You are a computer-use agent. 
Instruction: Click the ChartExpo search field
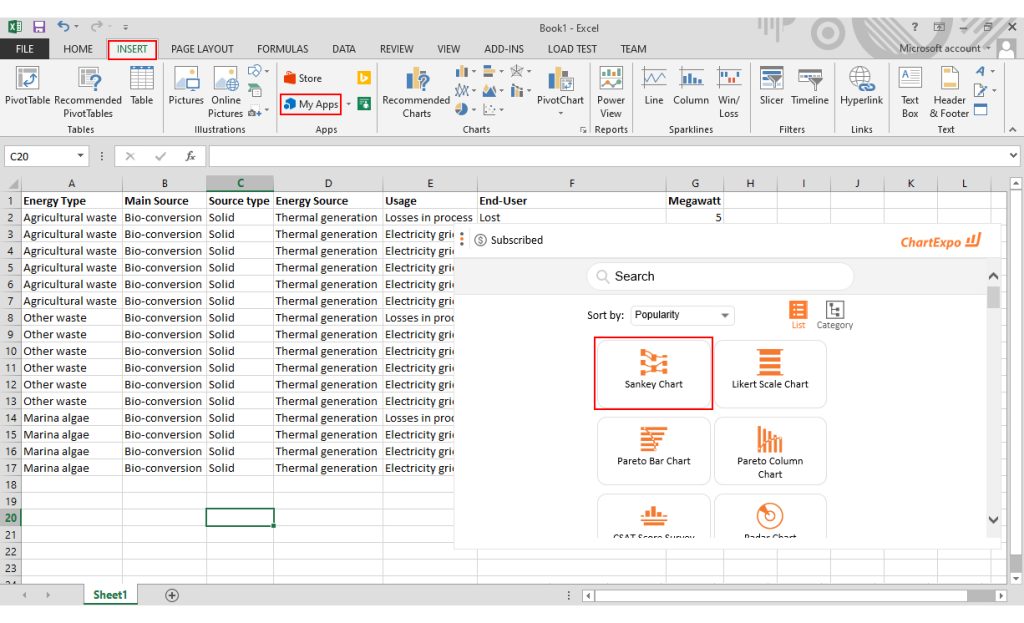point(721,277)
